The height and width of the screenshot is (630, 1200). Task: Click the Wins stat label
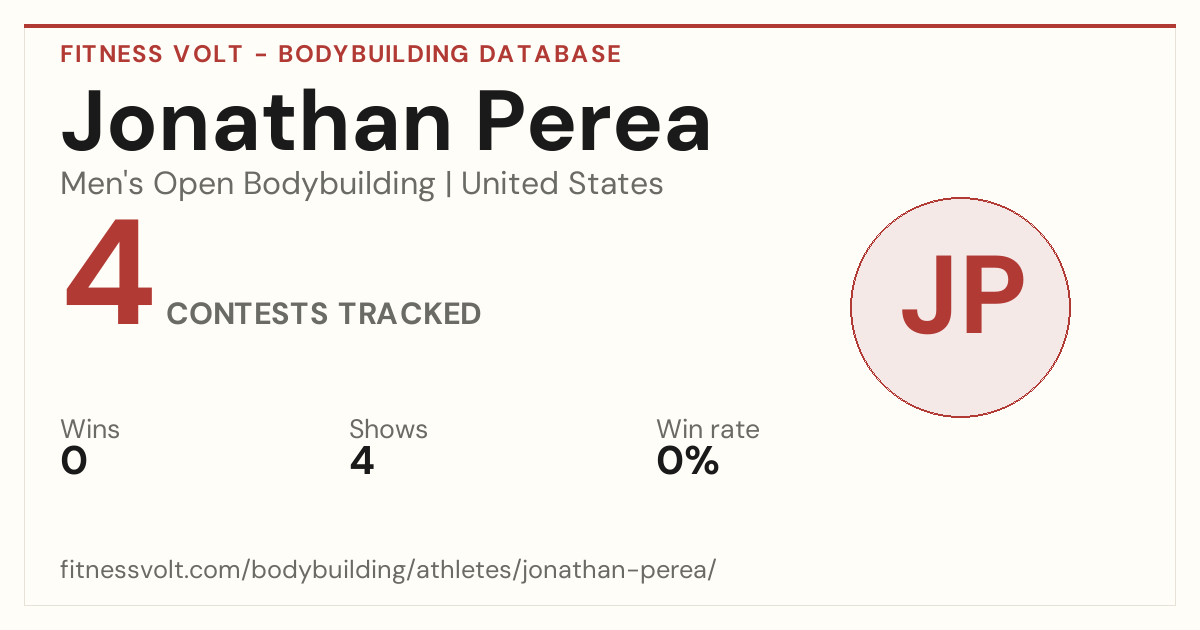click(x=90, y=429)
